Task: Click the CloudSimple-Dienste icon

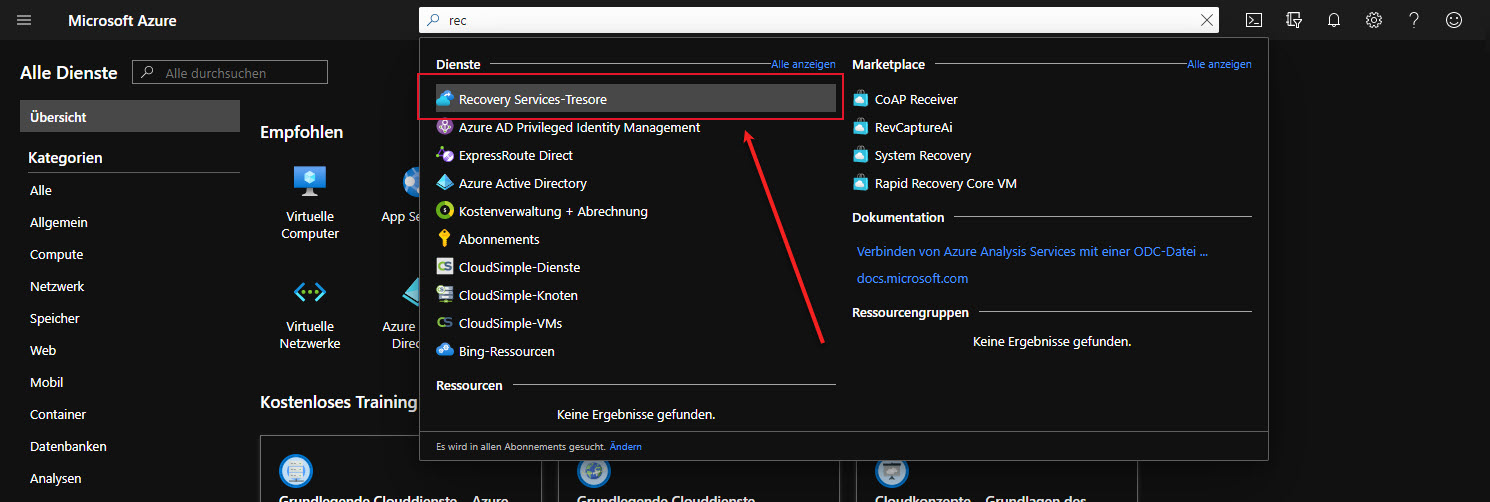Action: pyautogui.click(x=446, y=267)
